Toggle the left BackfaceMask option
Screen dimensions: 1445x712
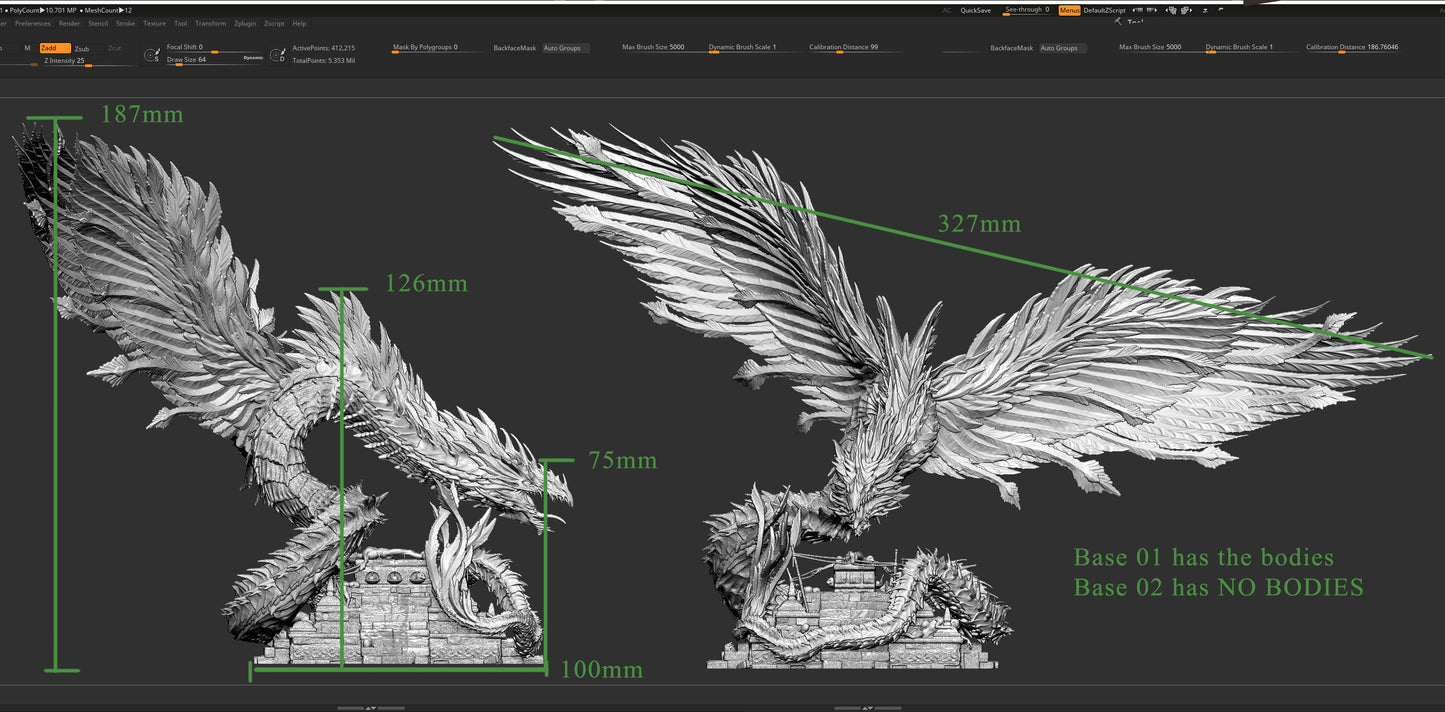tap(514, 48)
